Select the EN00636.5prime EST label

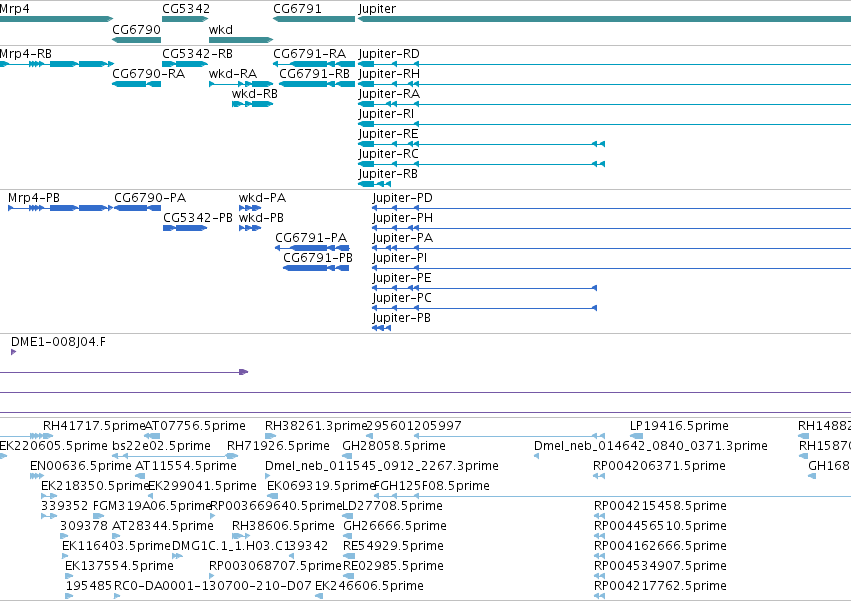coord(81,466)
